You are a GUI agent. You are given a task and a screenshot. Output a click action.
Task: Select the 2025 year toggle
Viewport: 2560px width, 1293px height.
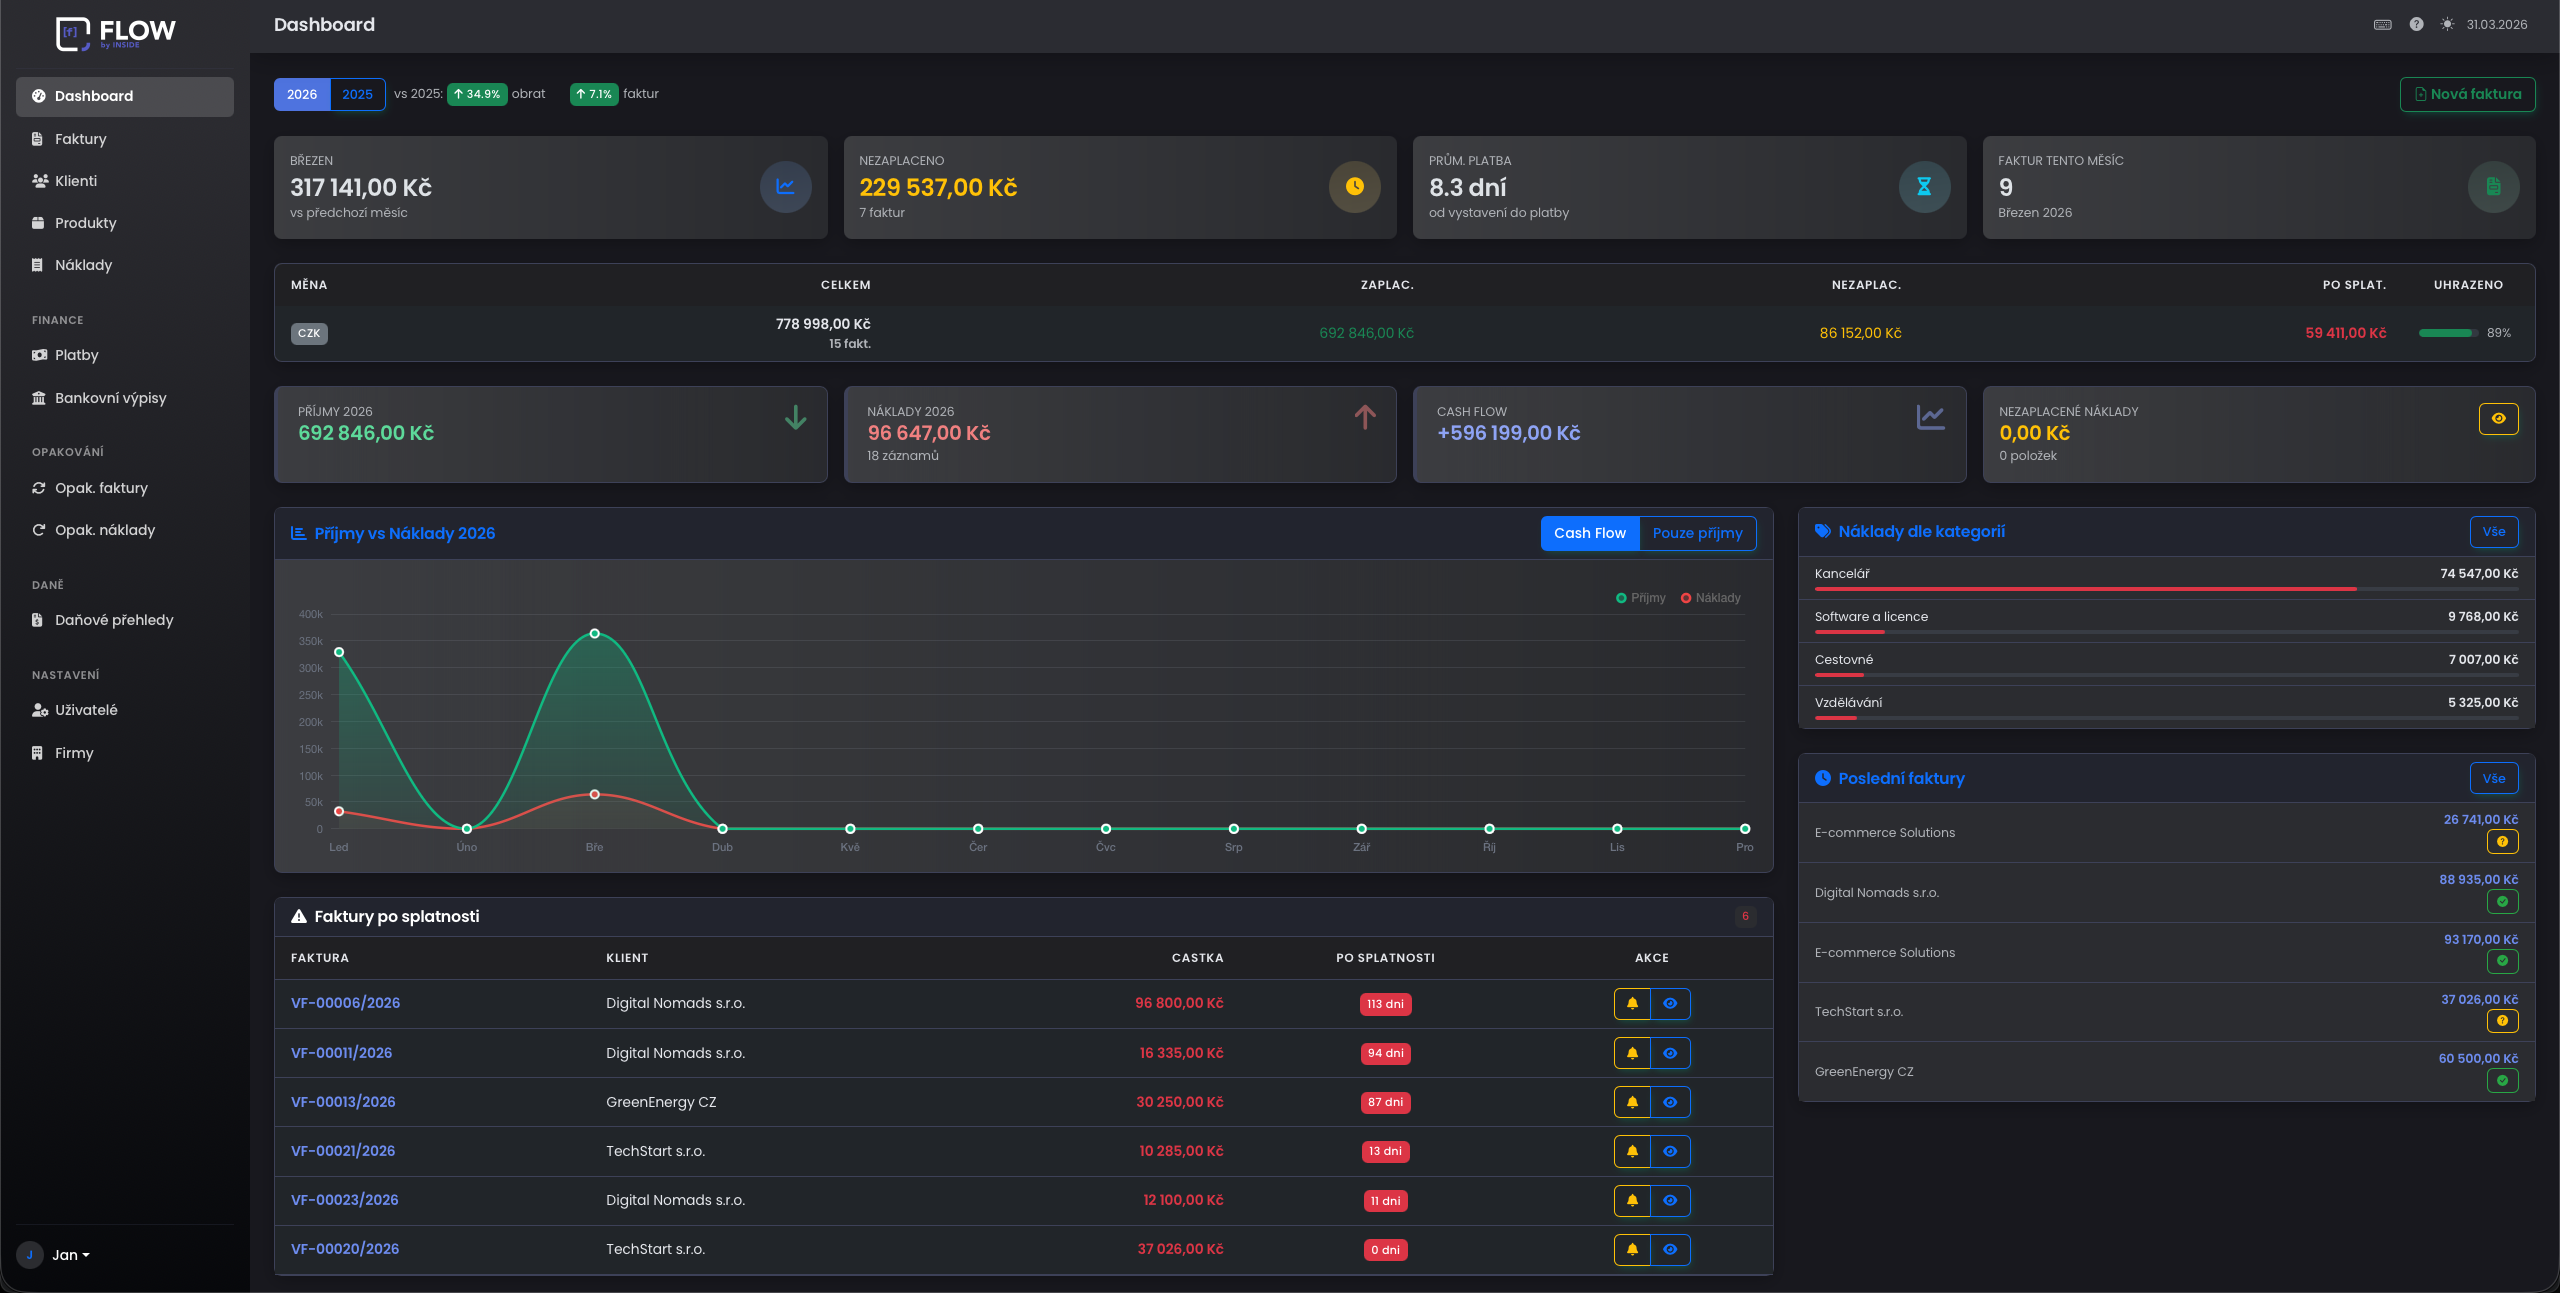click(x=357, y=95)
